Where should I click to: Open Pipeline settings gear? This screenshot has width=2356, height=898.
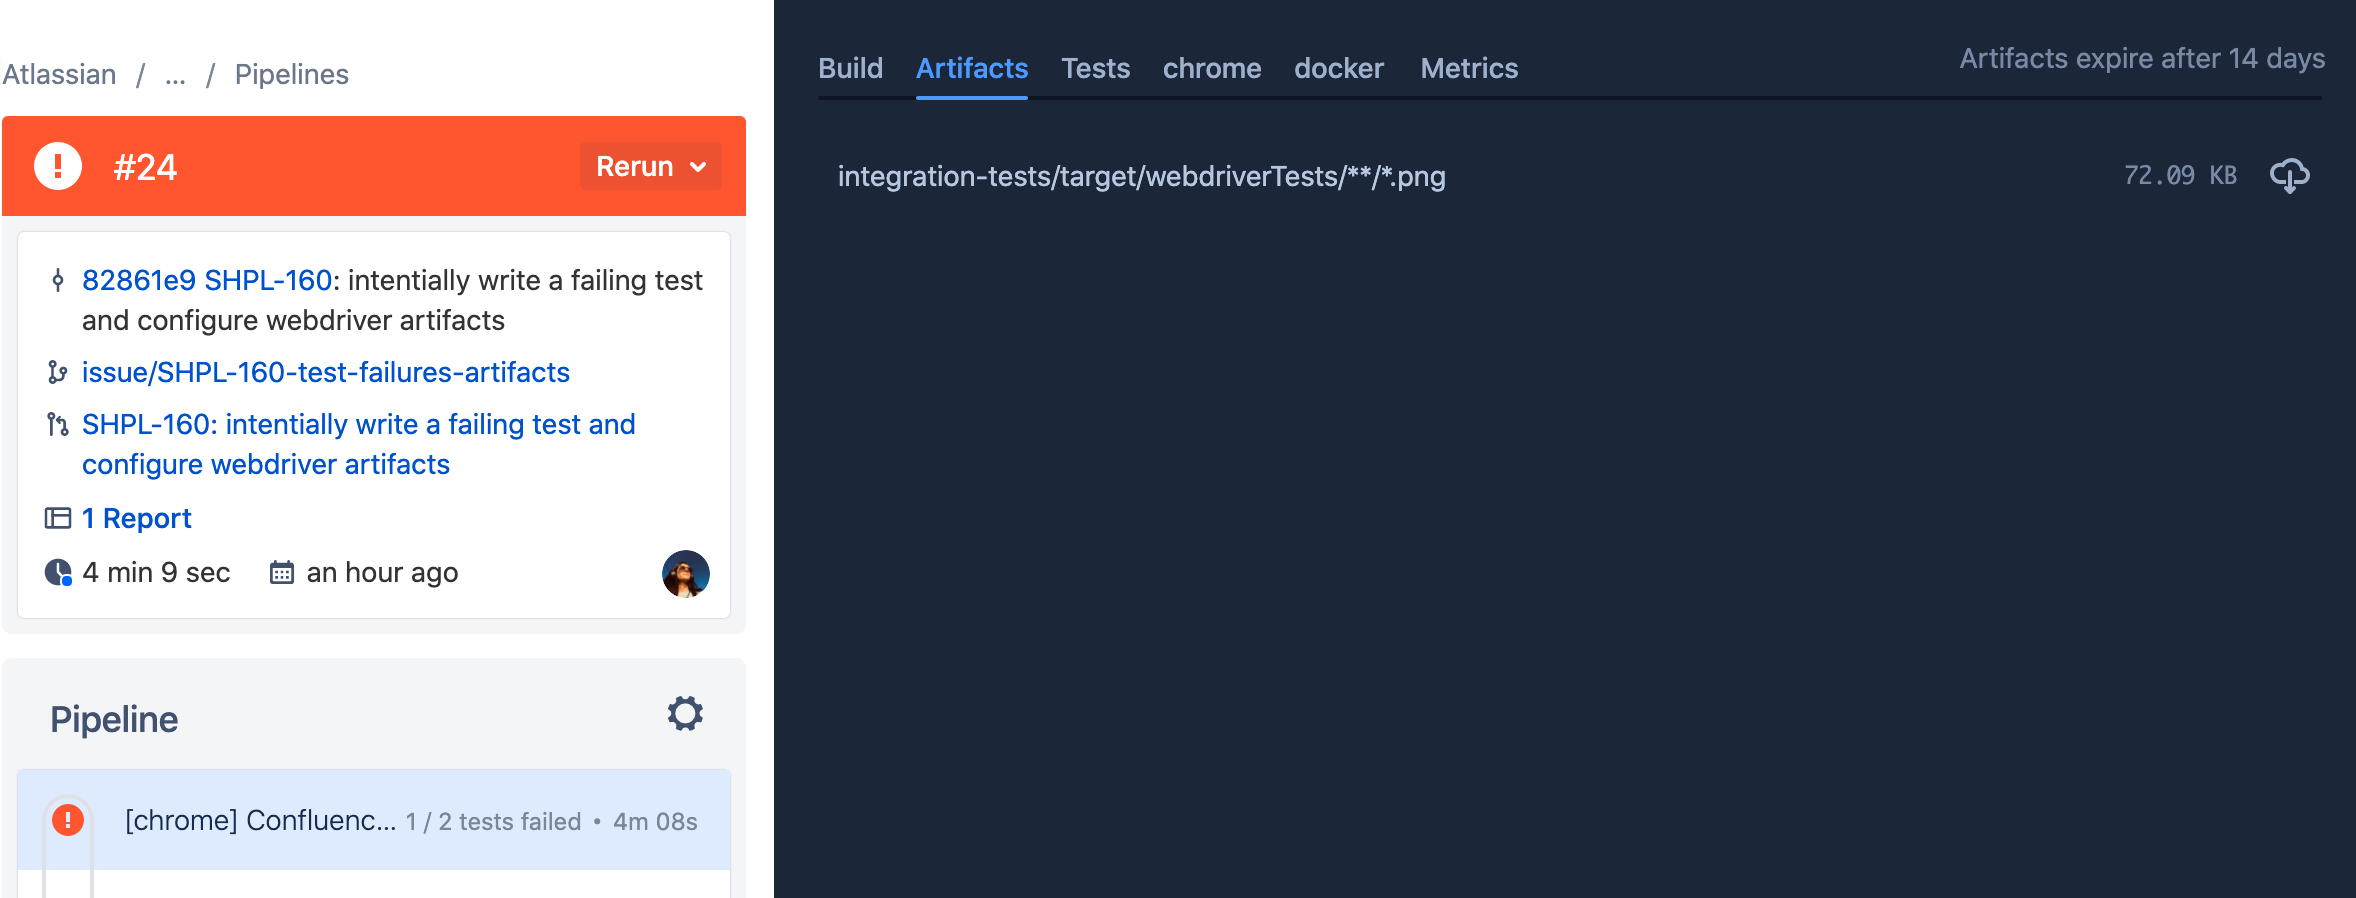click(x=685, y=714)
